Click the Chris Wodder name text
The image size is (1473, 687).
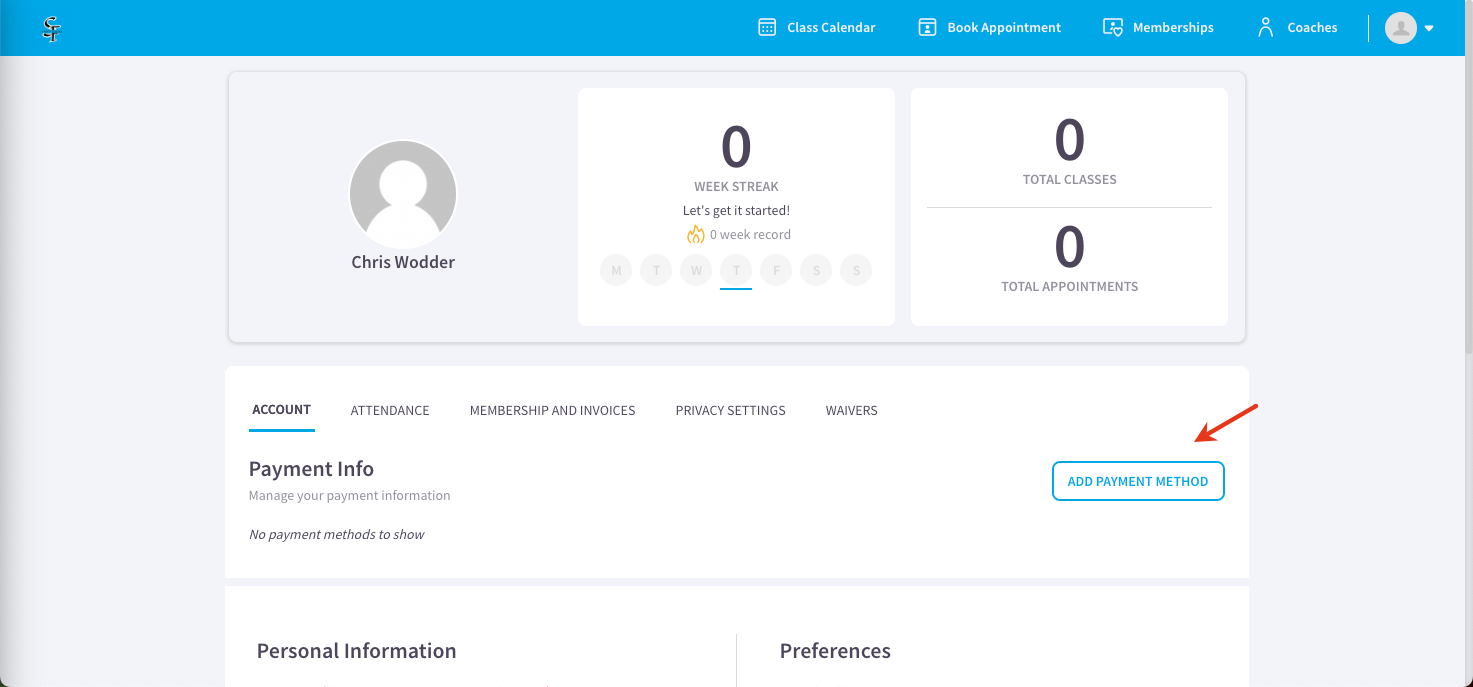click(x=403, y=262)
